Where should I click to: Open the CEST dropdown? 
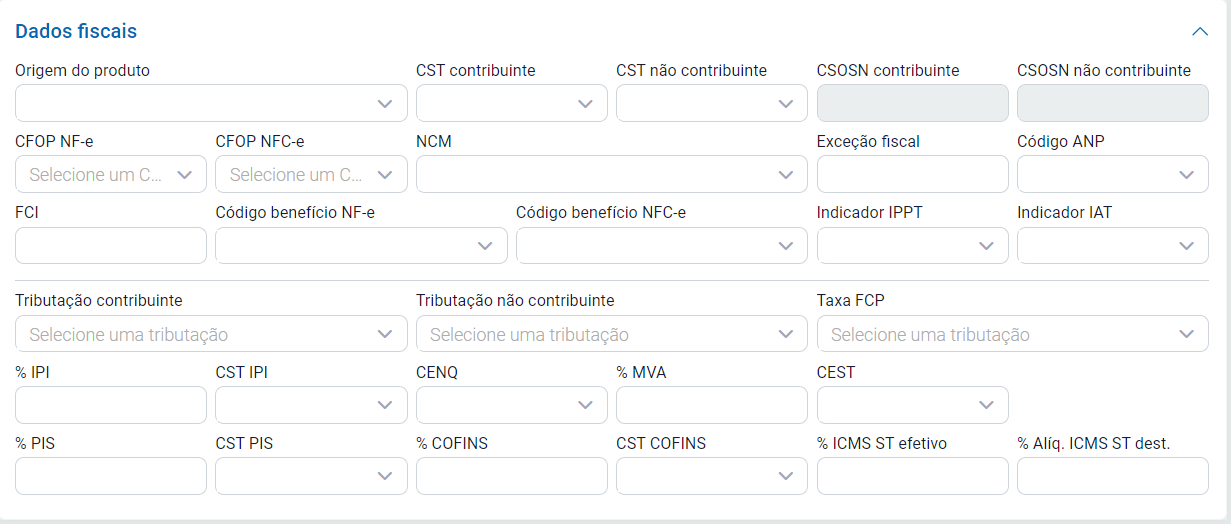(912, 405)
